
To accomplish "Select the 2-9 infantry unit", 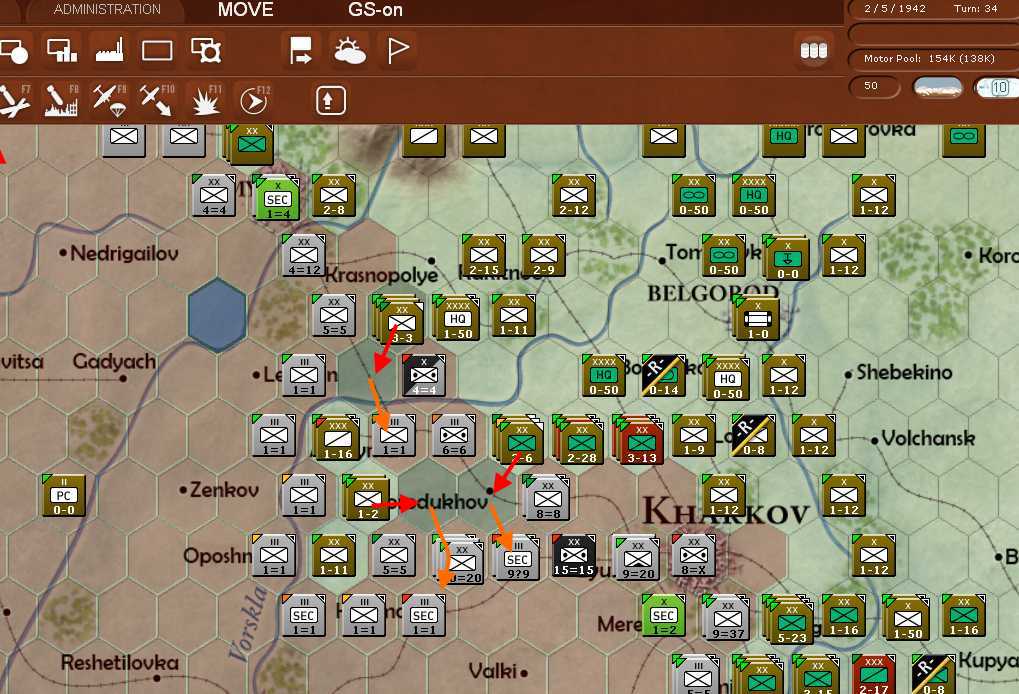I will pos(544,255).
